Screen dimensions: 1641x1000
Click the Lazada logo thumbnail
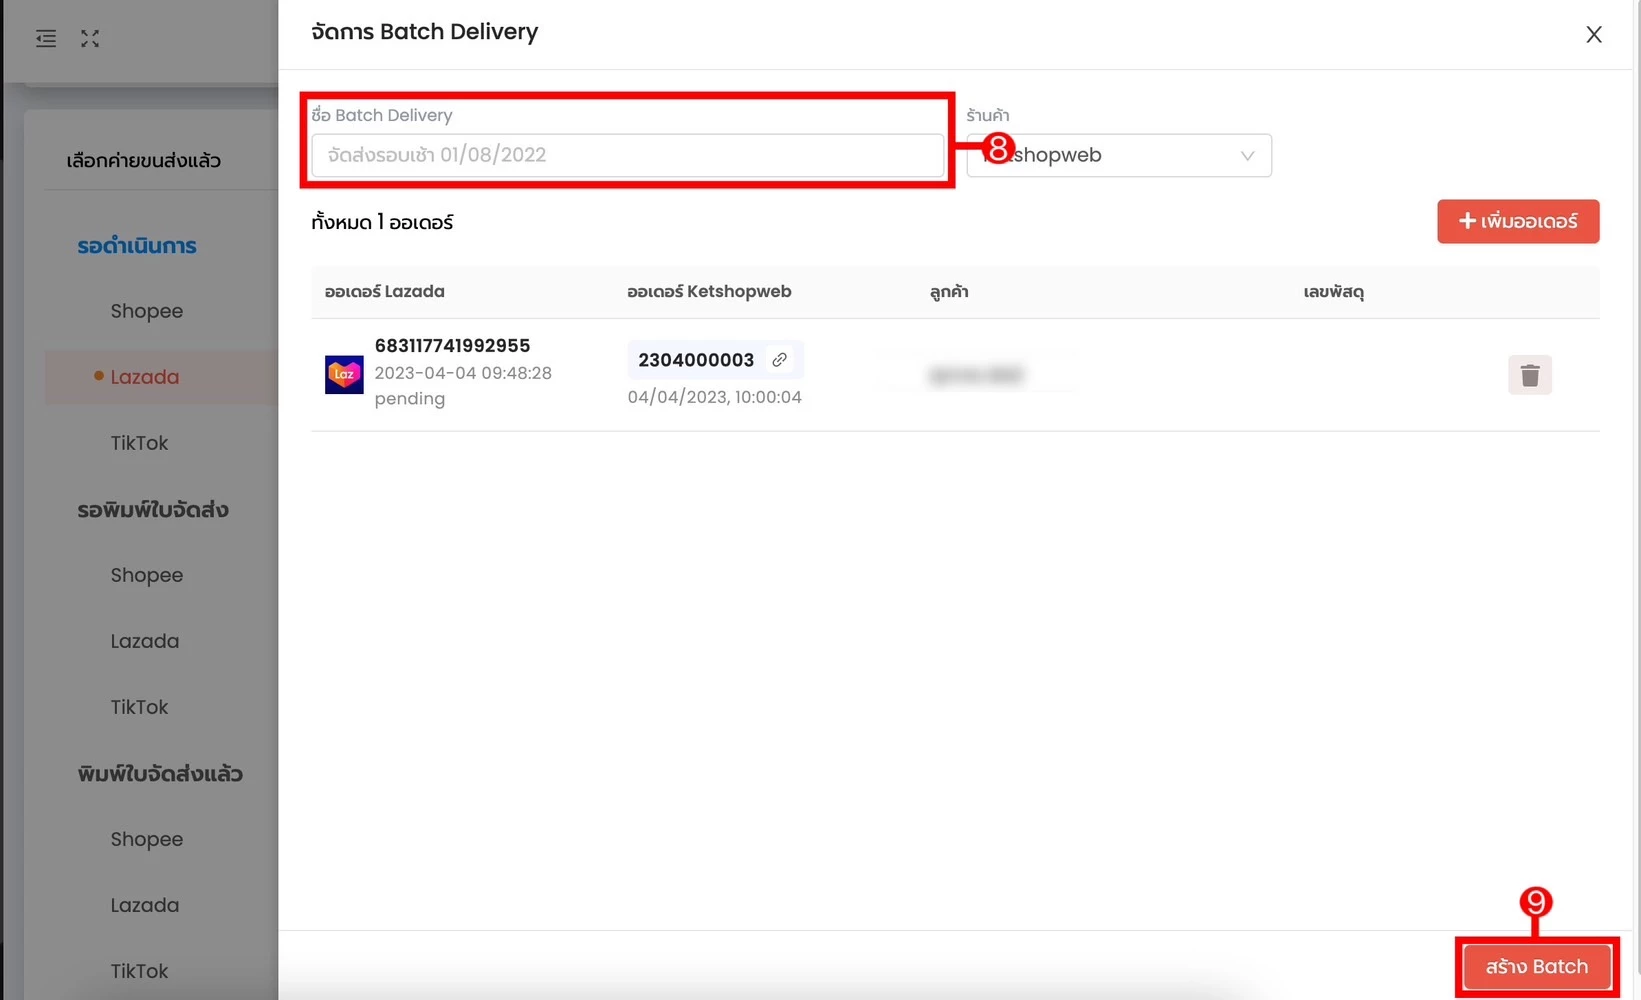(344, 375)
